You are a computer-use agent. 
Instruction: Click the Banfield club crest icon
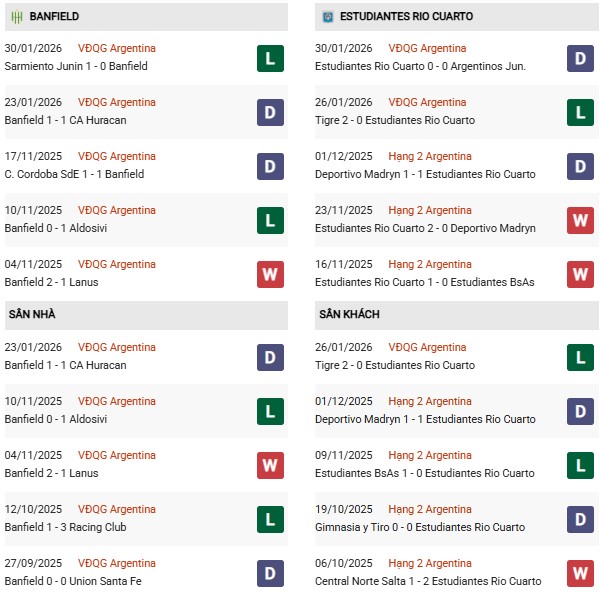(x=15, y=17)
